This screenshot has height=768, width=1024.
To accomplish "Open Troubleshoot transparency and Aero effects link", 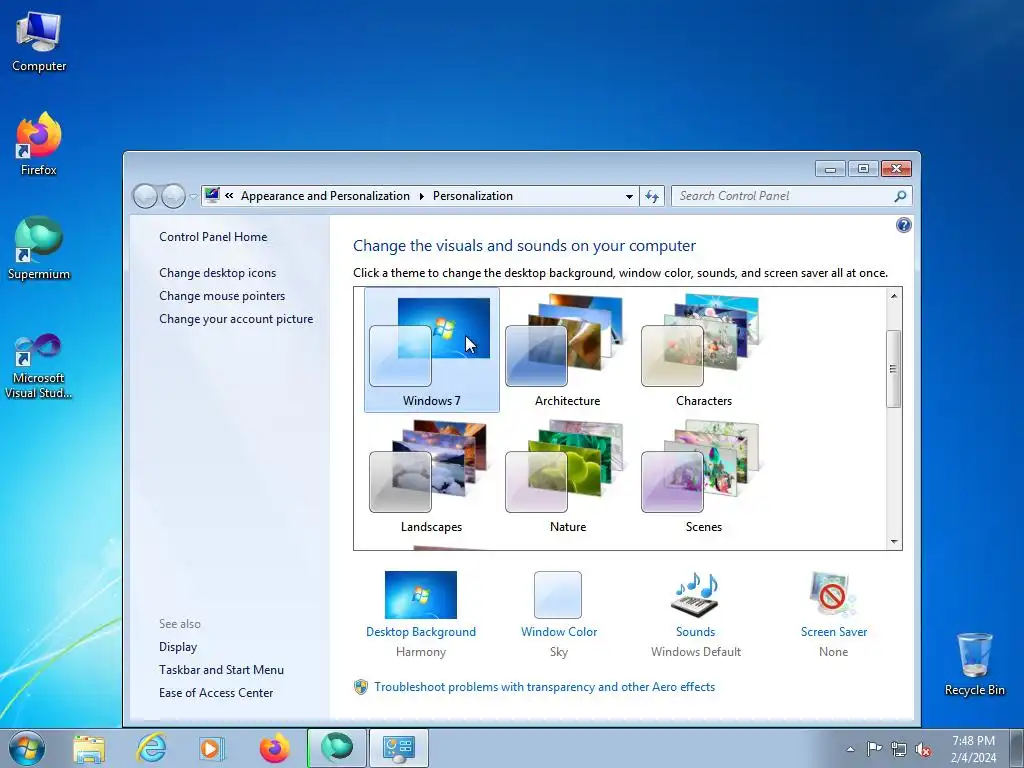I will 544,687.
